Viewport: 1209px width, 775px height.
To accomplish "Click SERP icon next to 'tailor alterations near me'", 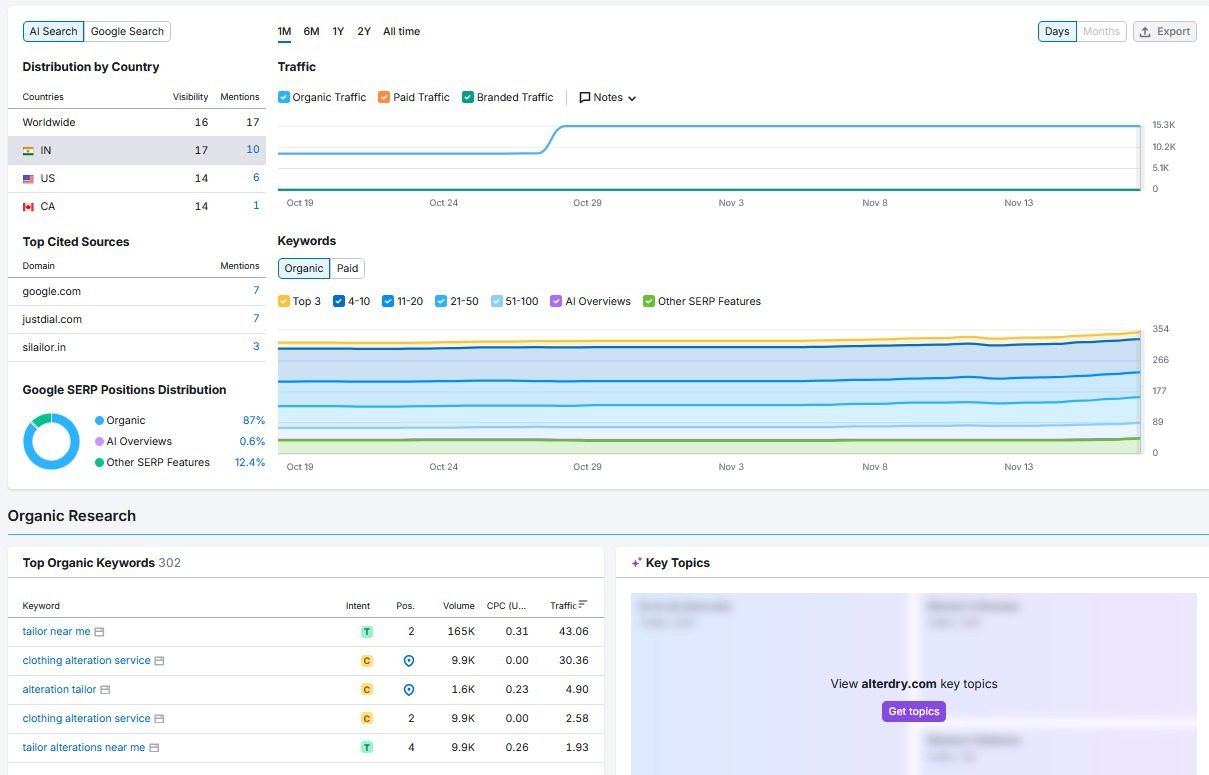I will (x=154, y=748).
